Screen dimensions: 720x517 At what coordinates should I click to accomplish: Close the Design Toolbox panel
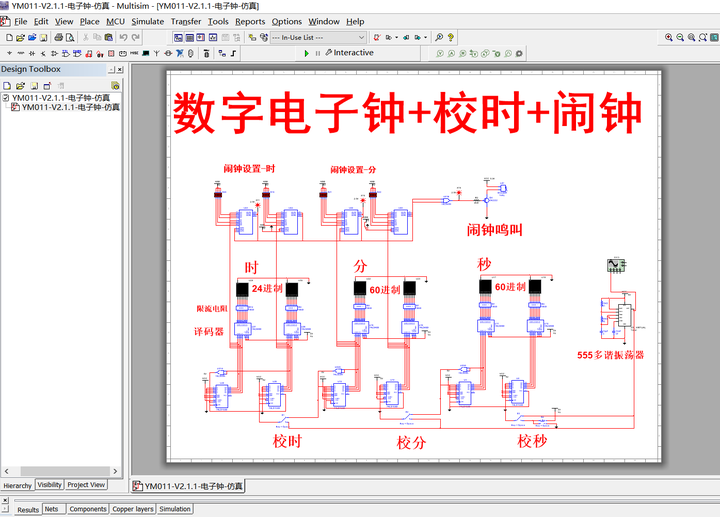pos(120,70)
